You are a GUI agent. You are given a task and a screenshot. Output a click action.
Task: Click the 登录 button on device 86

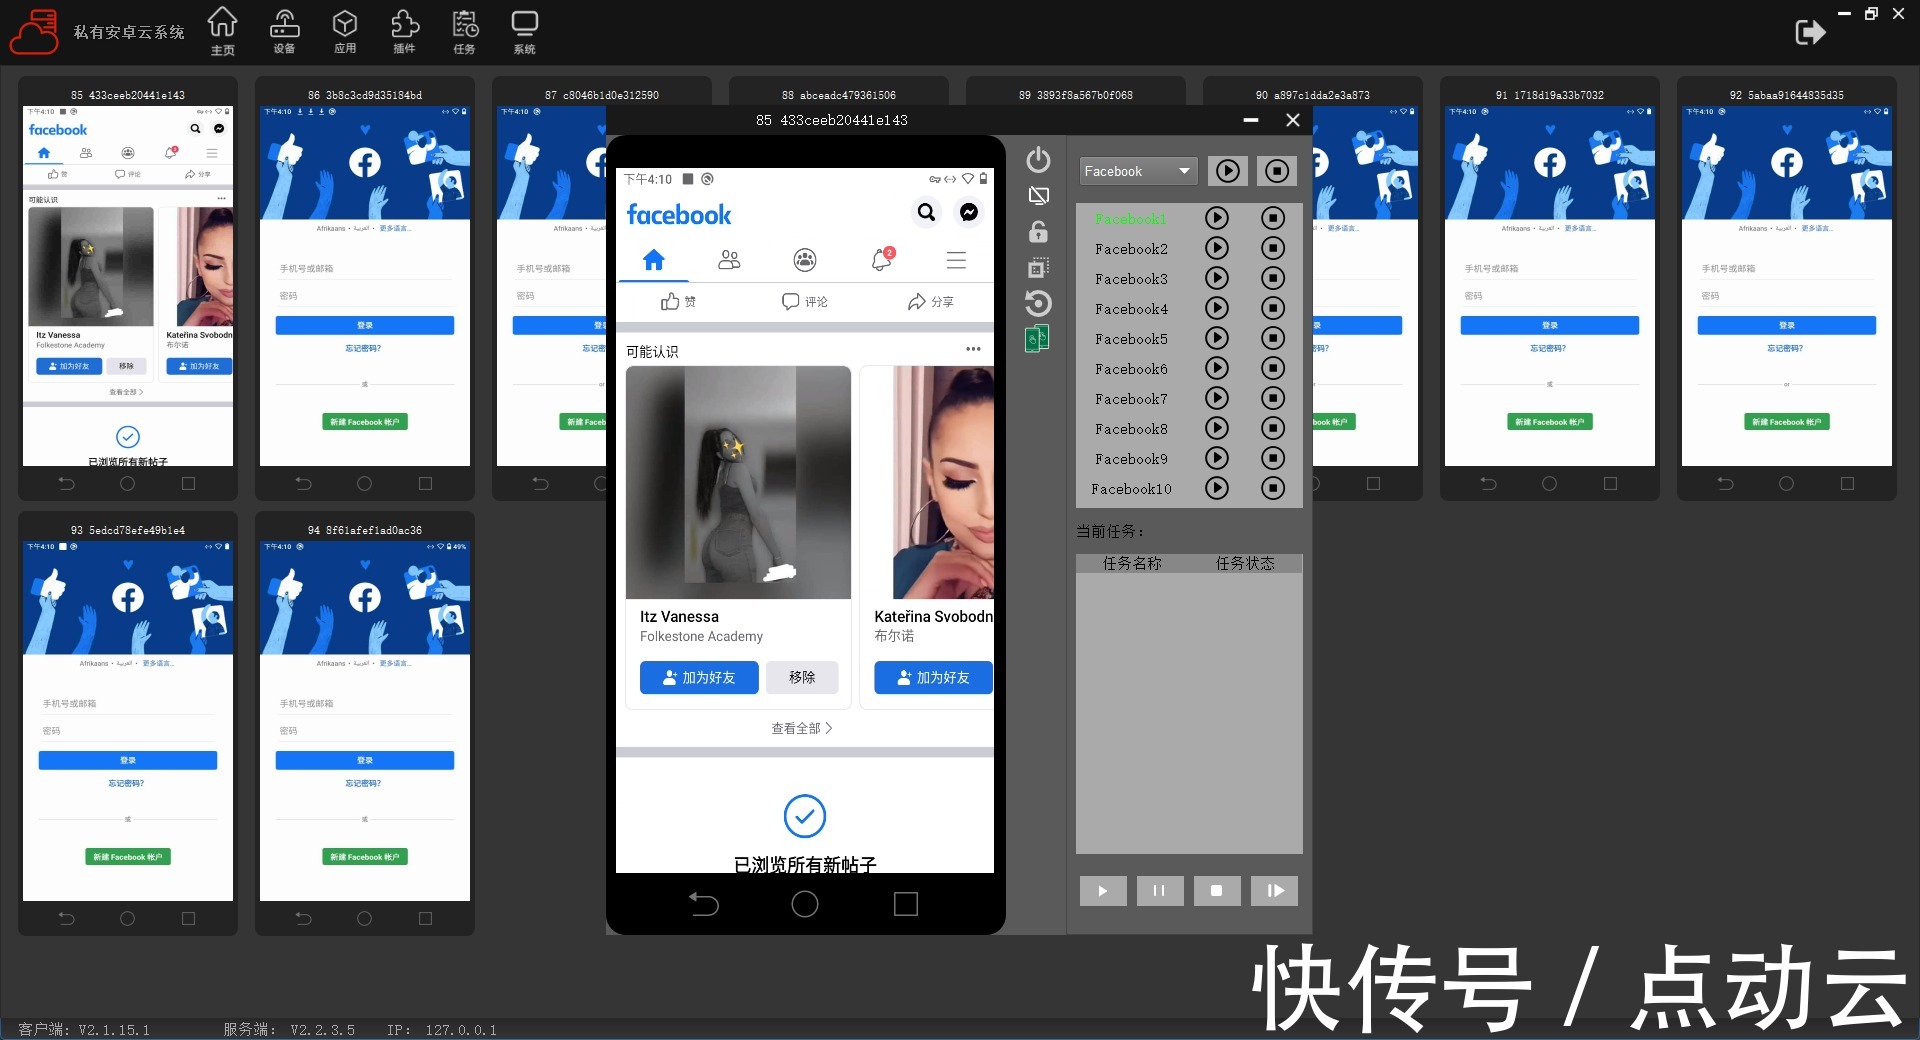[365, 325]
